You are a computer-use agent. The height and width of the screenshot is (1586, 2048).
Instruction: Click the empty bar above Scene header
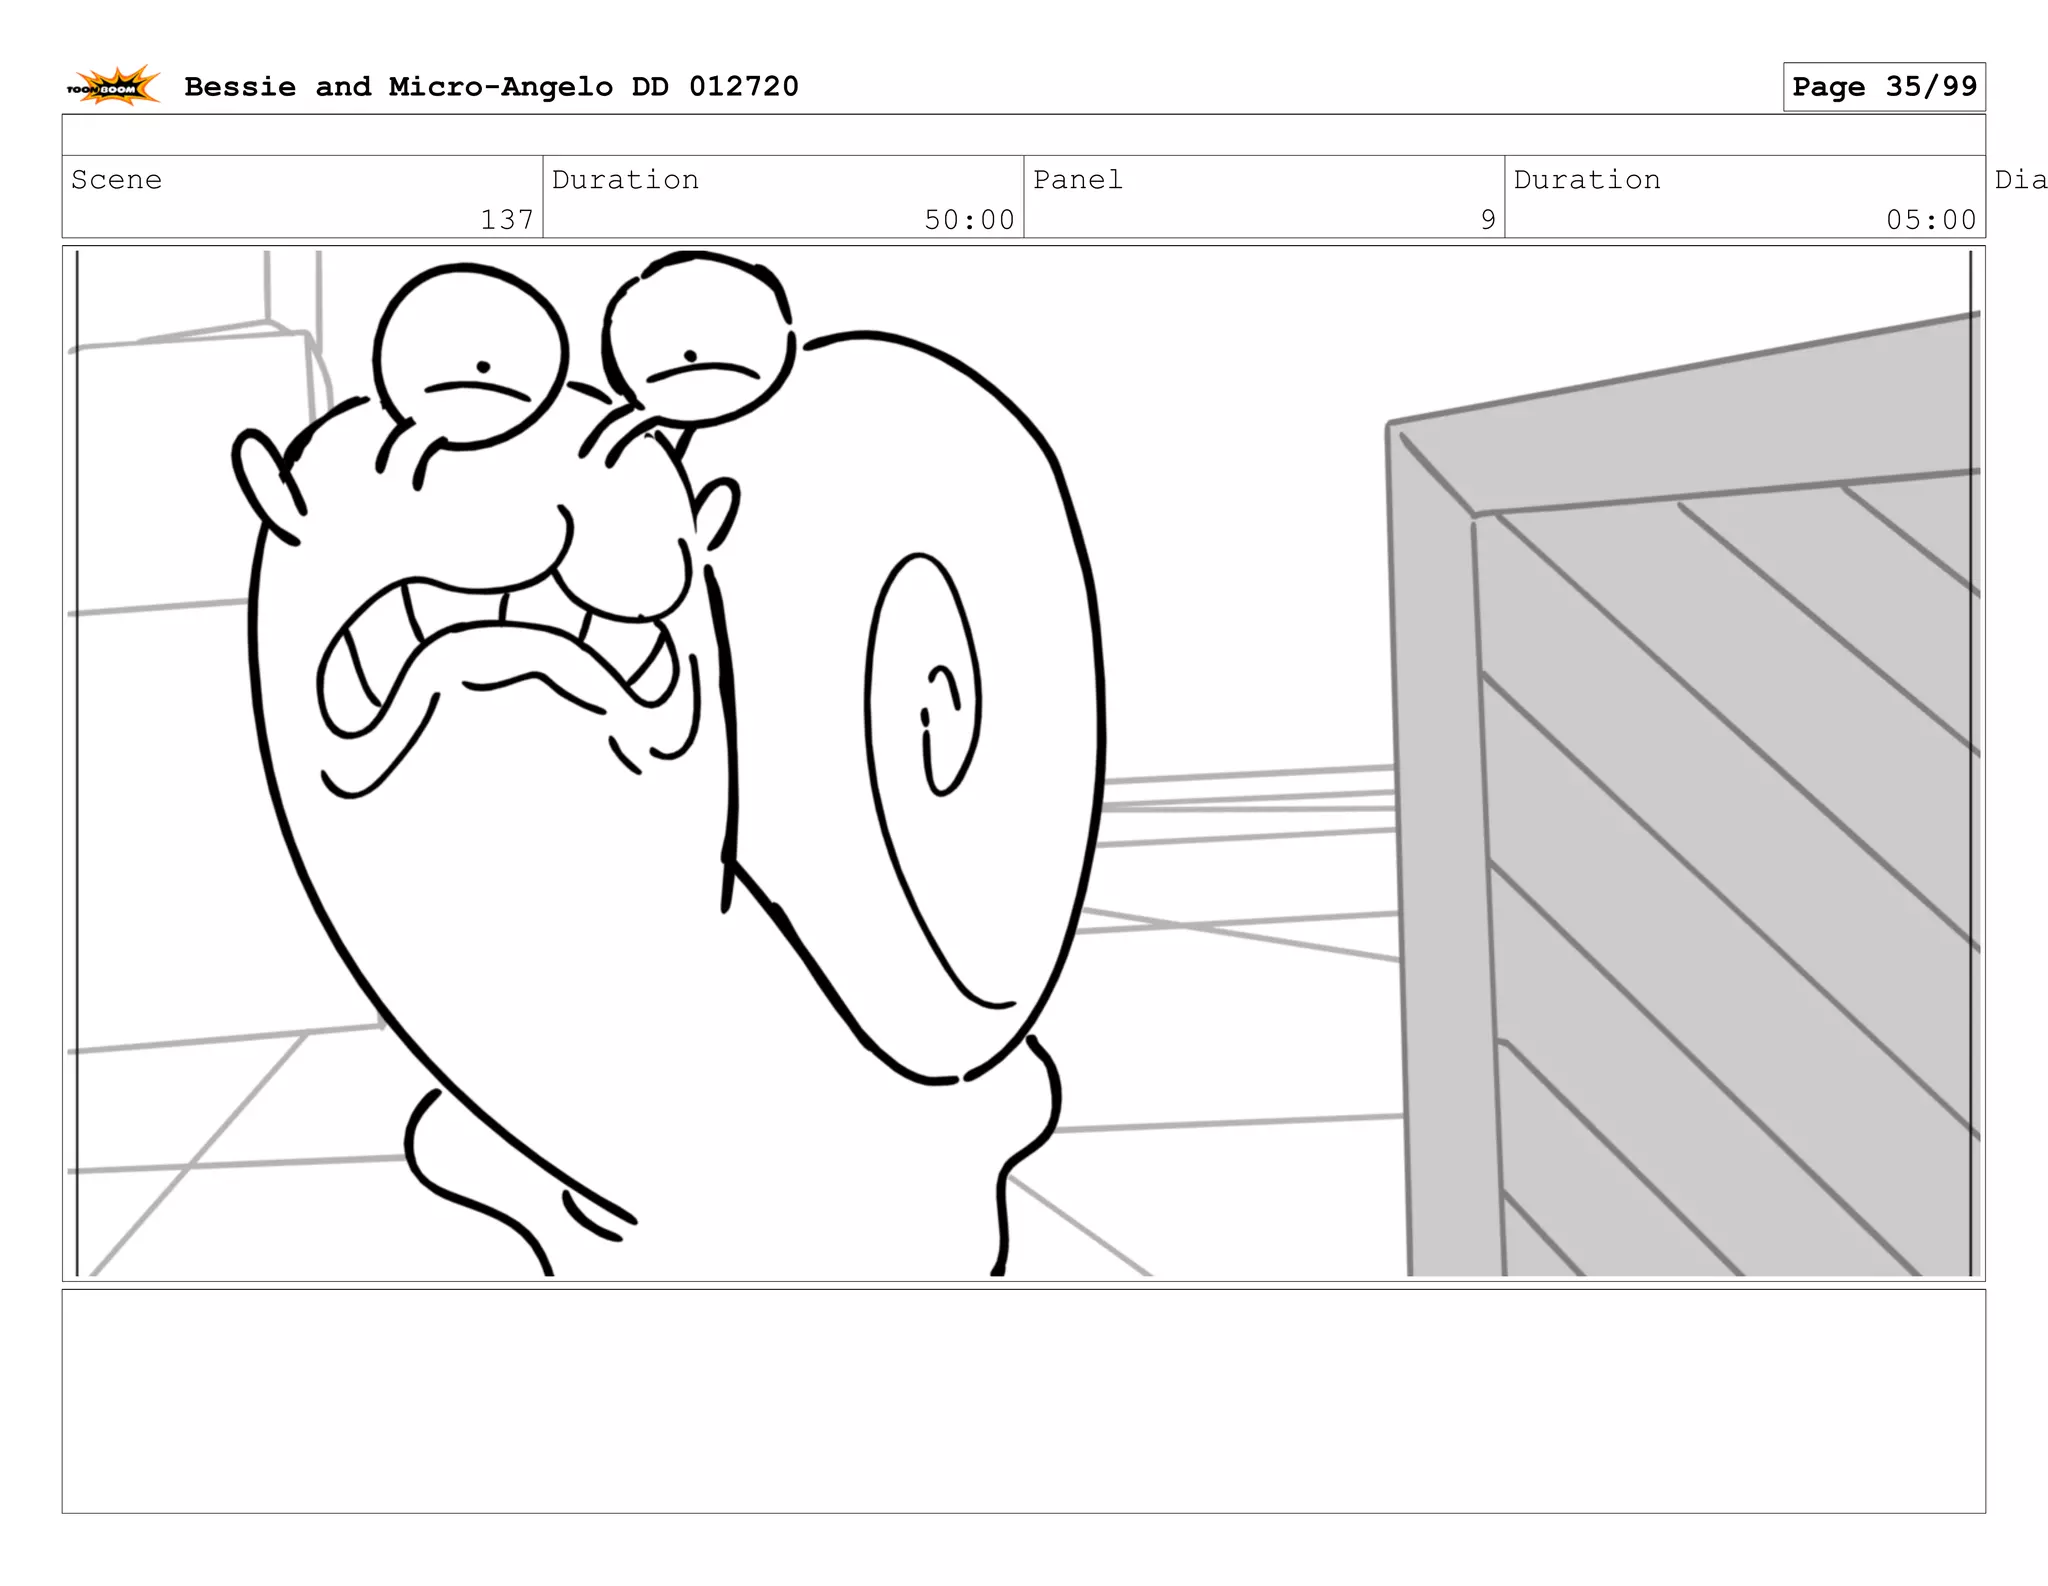click(1023, 135)
